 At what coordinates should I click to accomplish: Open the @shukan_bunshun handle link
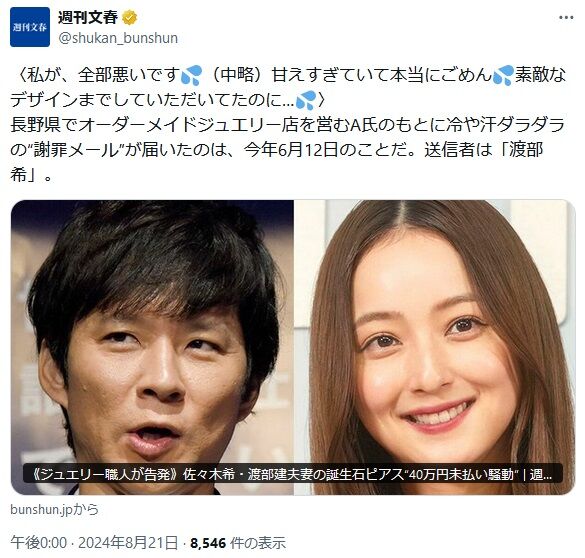[118, 38]
